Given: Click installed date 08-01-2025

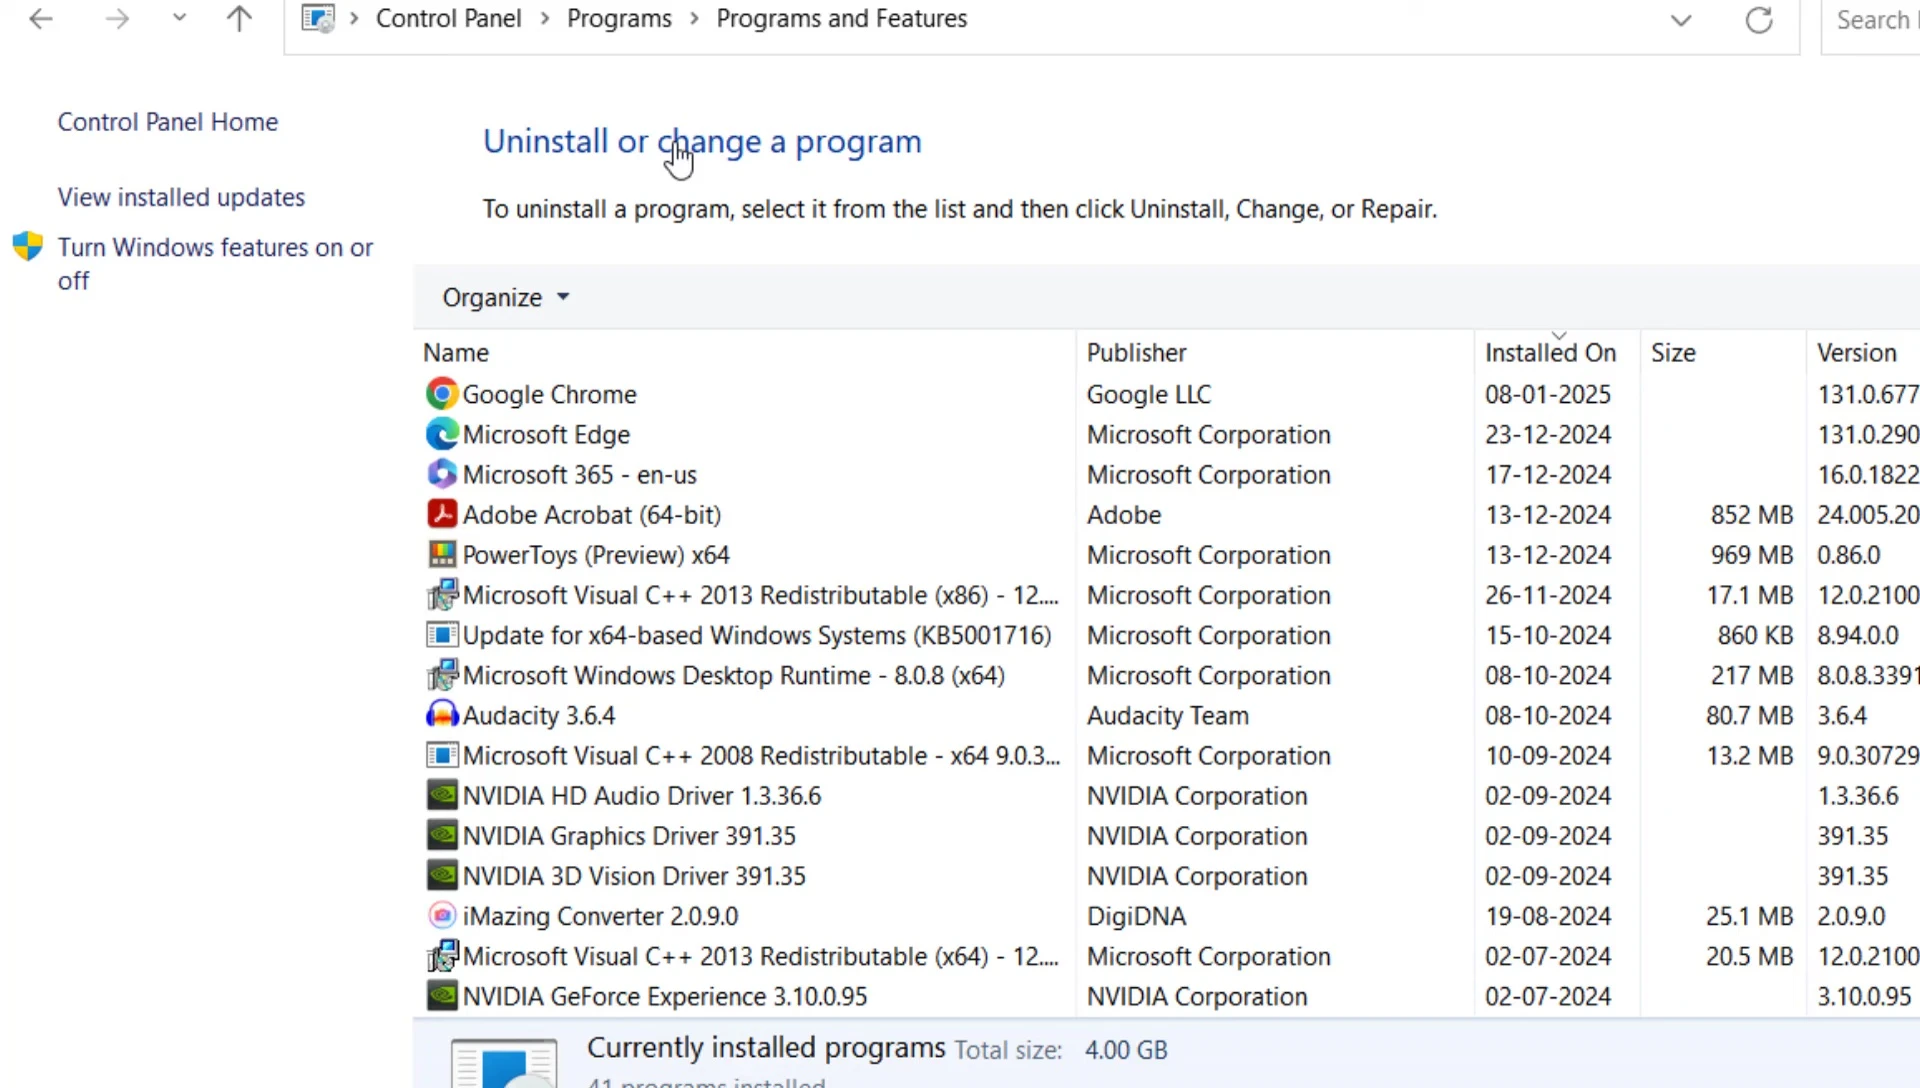Looking at the screenshot, I should 1548,394.
